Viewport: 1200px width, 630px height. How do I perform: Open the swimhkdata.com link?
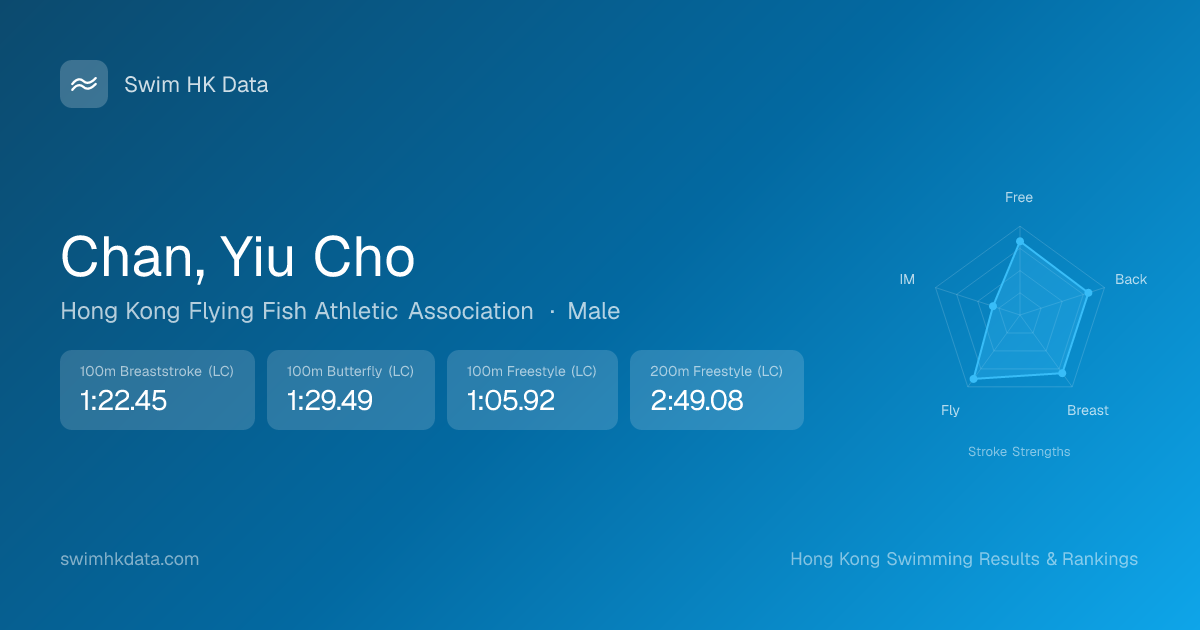click(130, 559)
